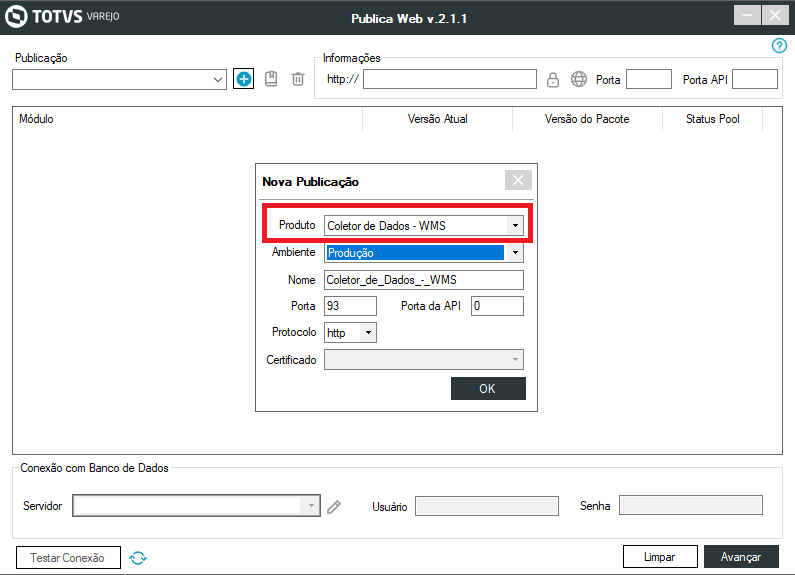Screen dimensions: 795x575
Task: Open the Servidor combo box
Action: click(196, 506)
